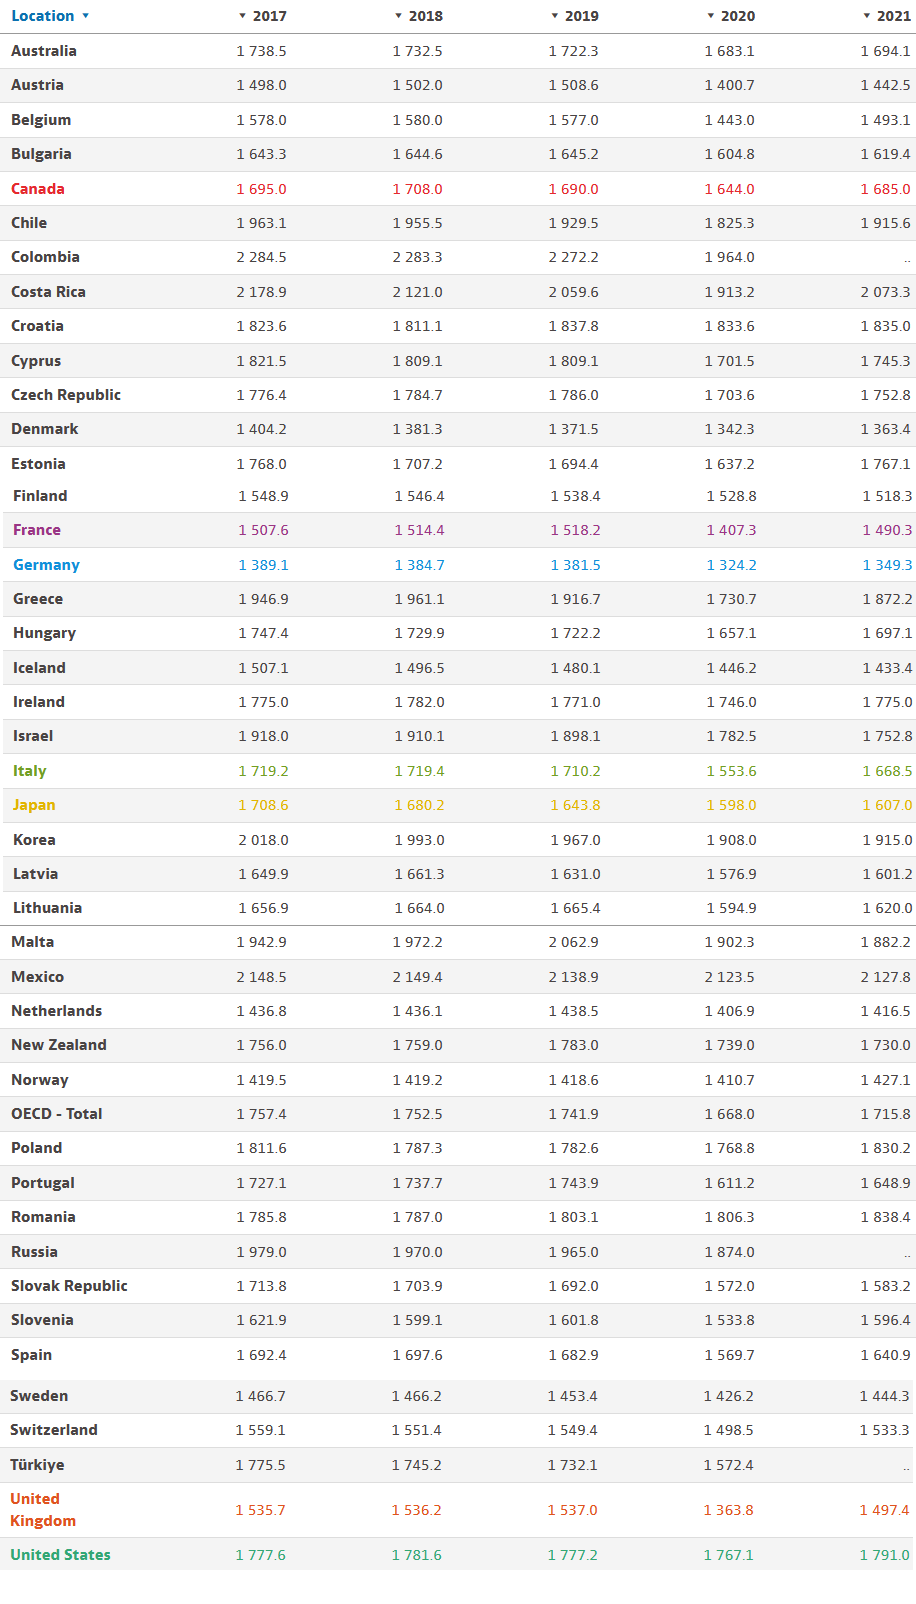Select the Italy country label
This screenshot has height=1604, width=916.
click(30, 771)
